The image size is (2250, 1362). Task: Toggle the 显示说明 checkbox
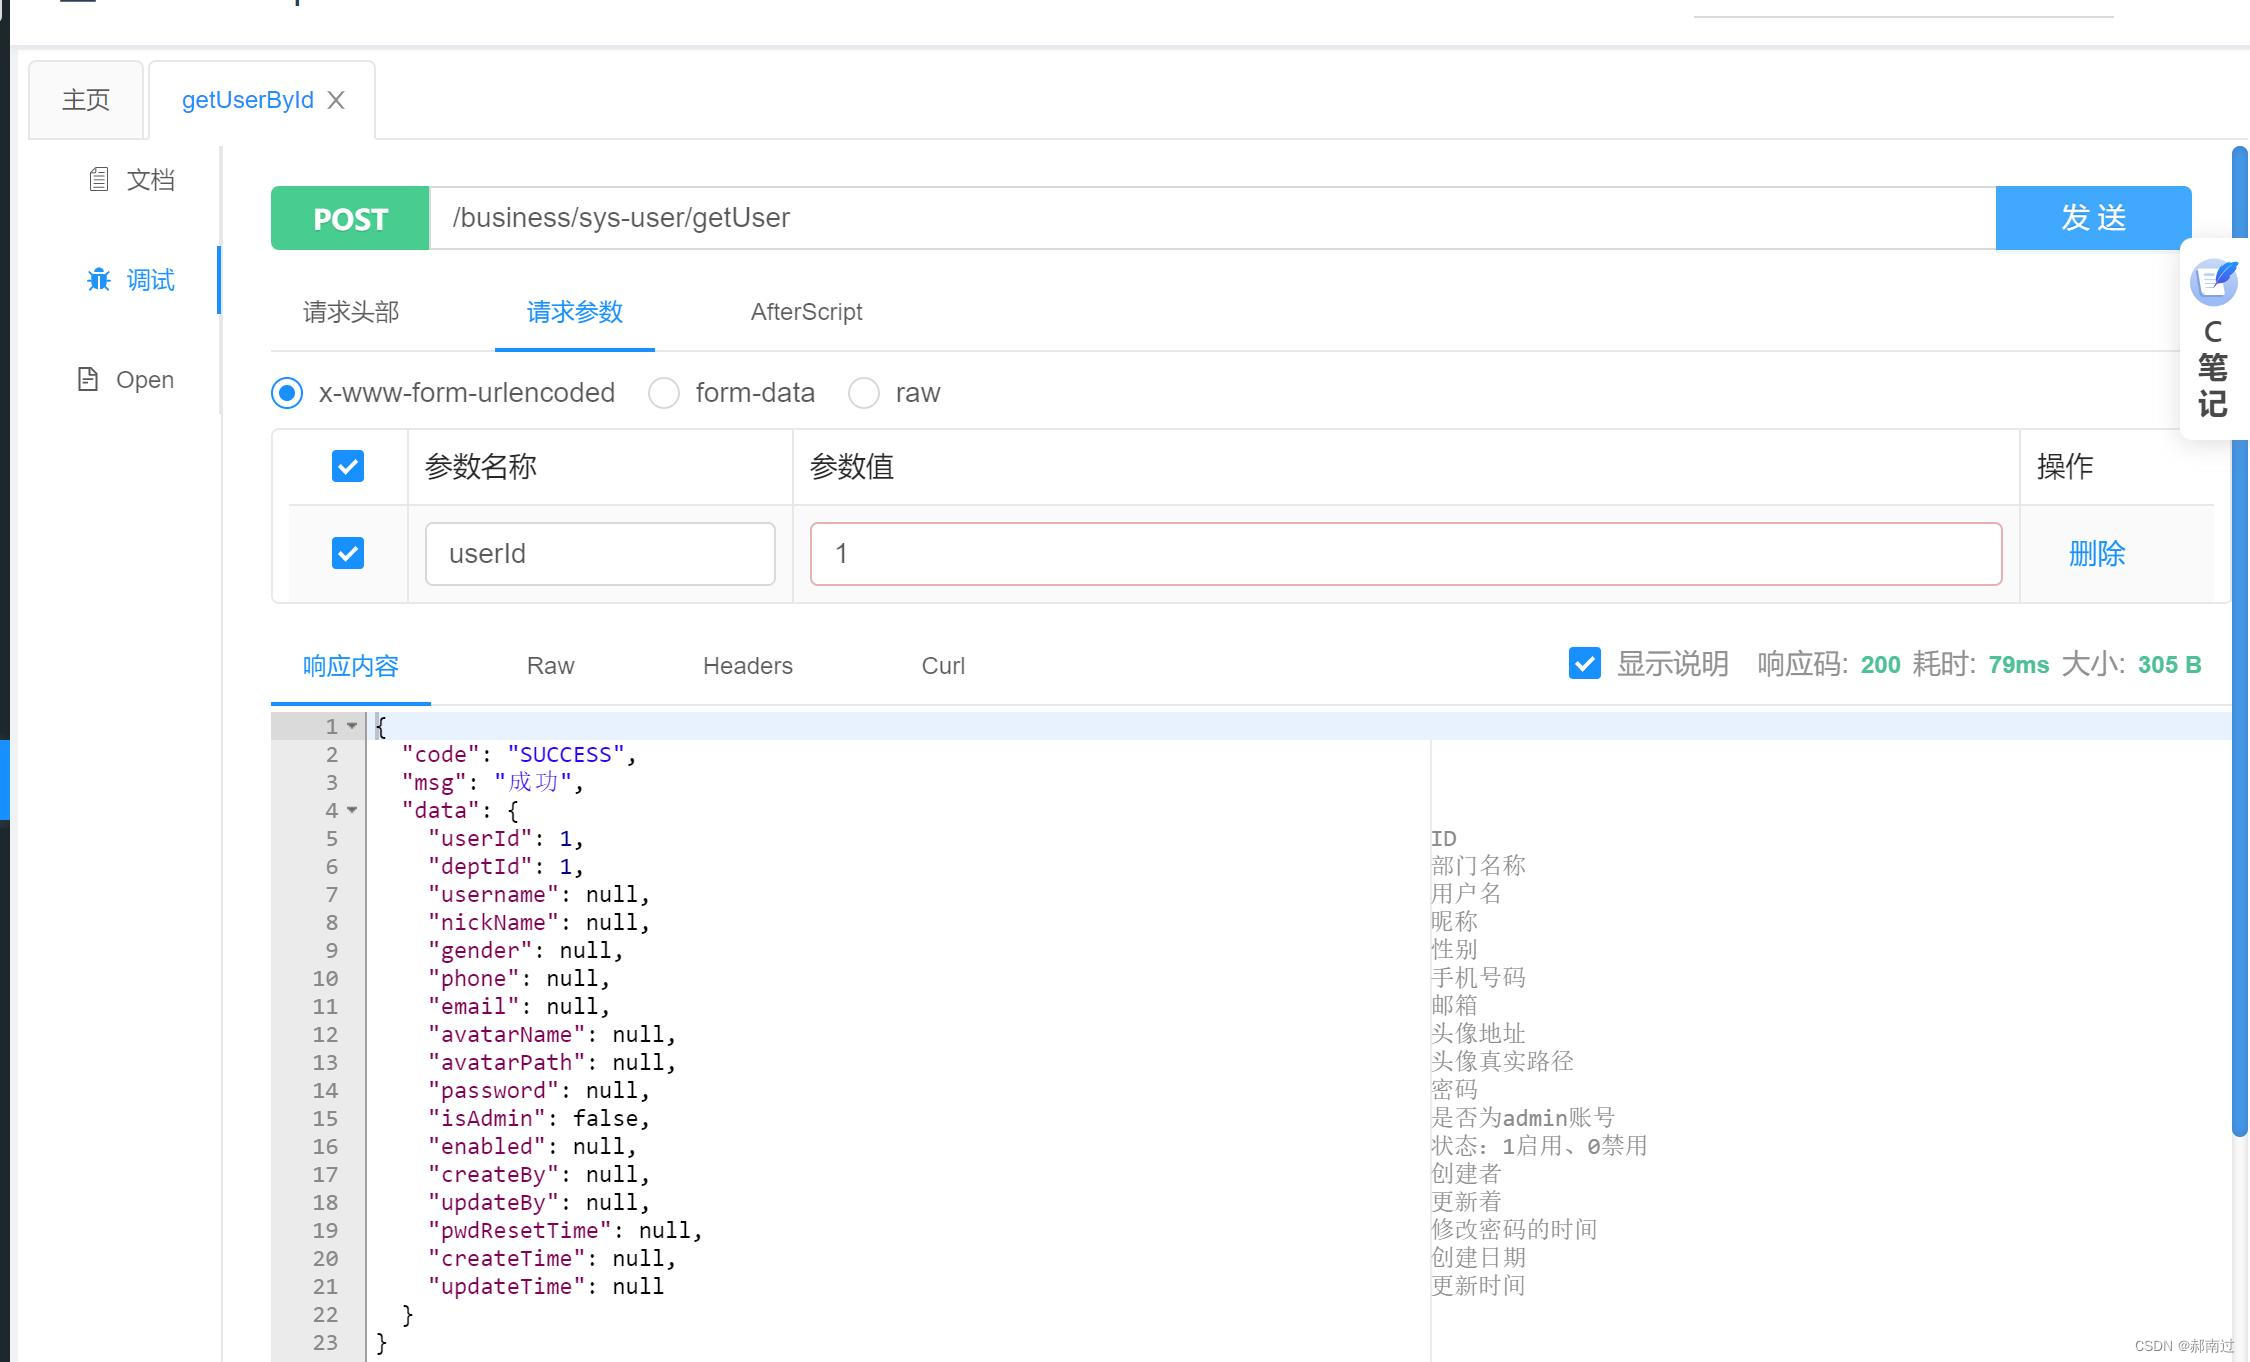1585,664
